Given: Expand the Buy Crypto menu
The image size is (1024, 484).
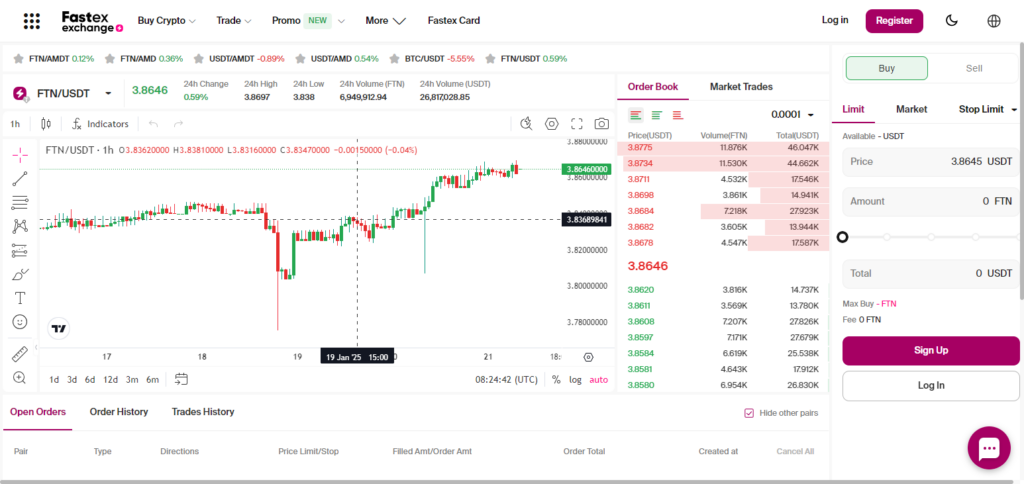Looking at the screenshot, I should point(167,21).
